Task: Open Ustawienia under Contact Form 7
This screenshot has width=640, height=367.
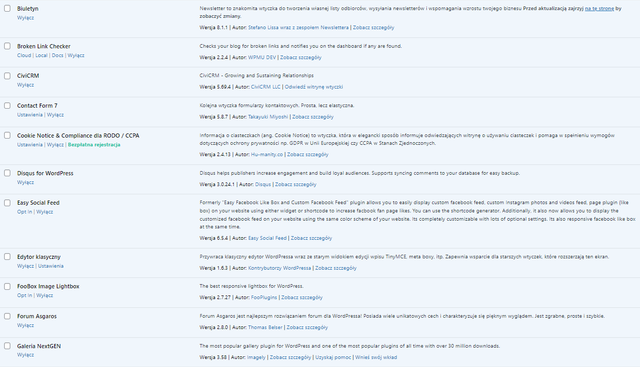Action: [30, 115]
